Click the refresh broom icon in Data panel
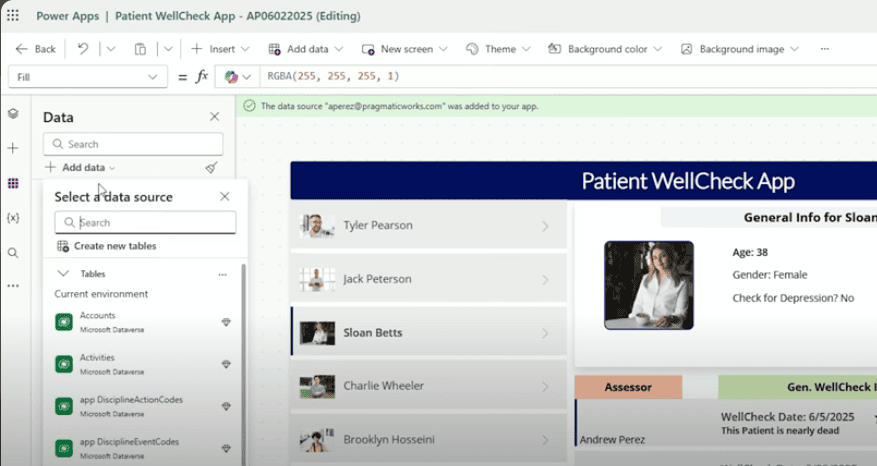Screen dimensions: 877x466 click(211, 167)
